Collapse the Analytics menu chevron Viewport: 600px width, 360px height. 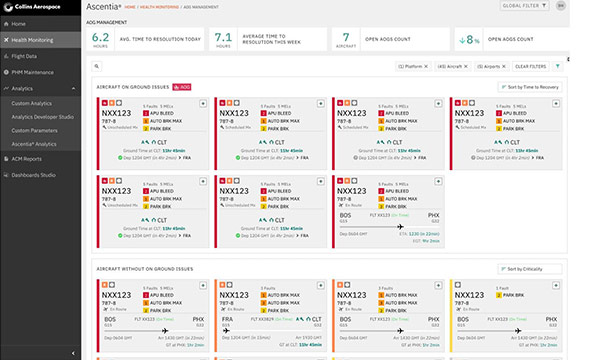(73, 89)
